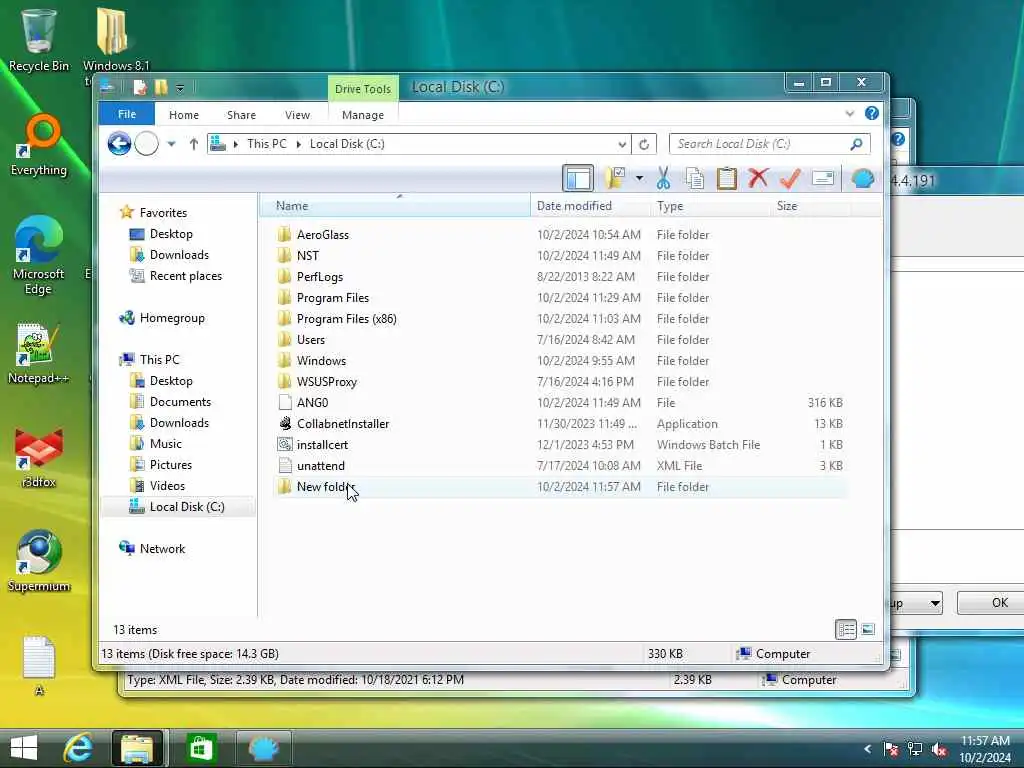The height and width of the screenshot is (768, 1024).
Task: Click the search magnifier icon
Action: 856,144
